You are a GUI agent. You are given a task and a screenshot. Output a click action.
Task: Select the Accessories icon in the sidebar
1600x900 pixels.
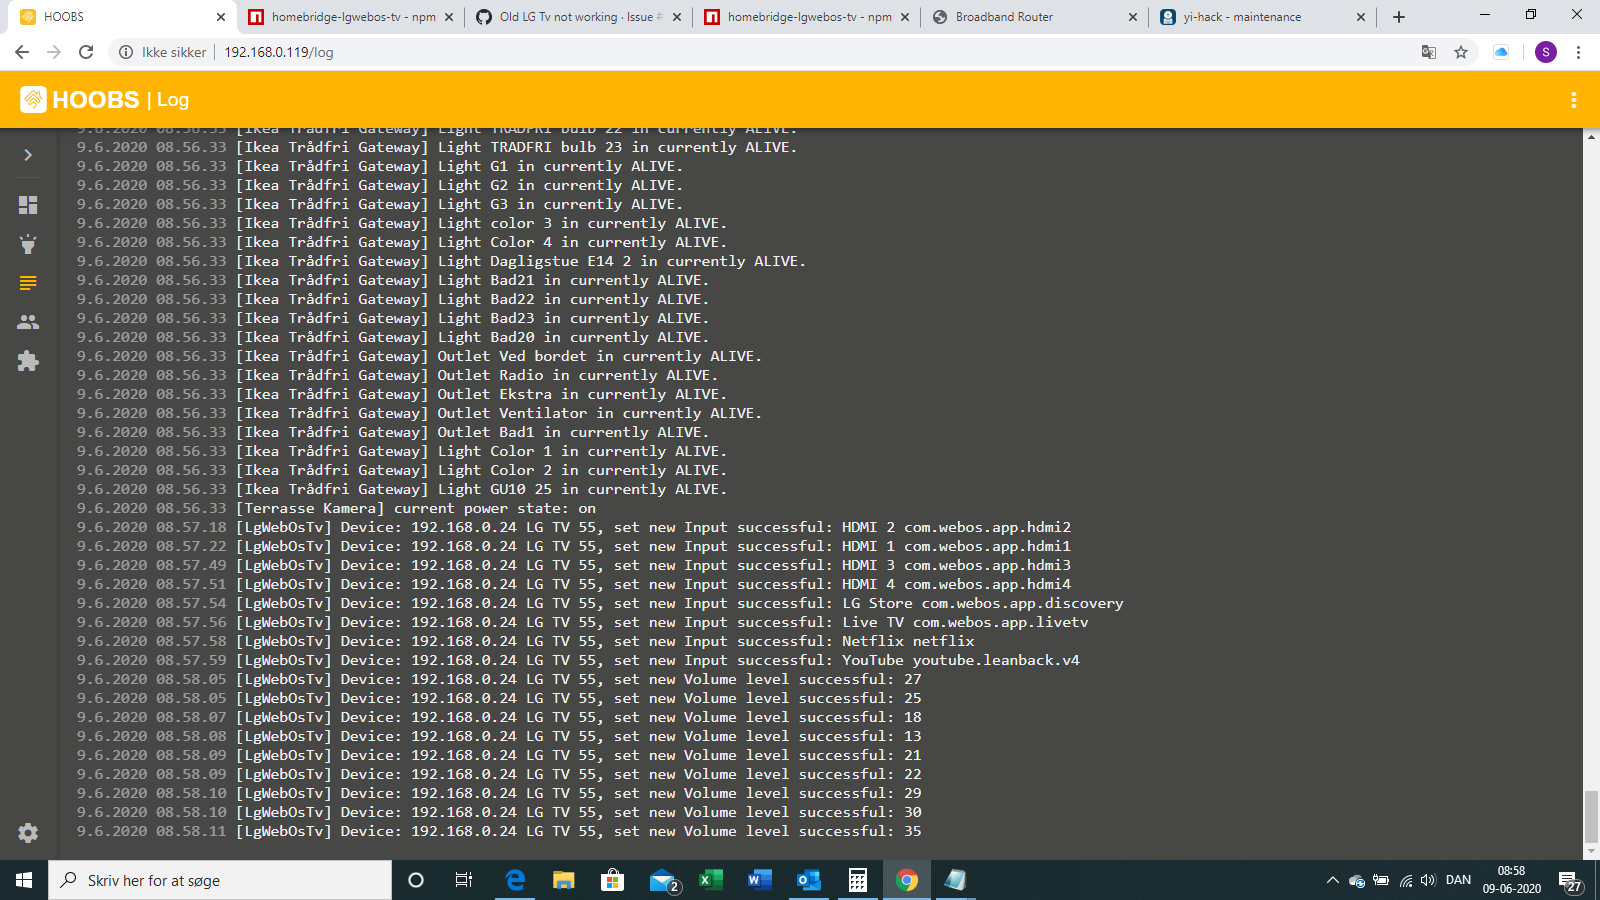(27, 243)
